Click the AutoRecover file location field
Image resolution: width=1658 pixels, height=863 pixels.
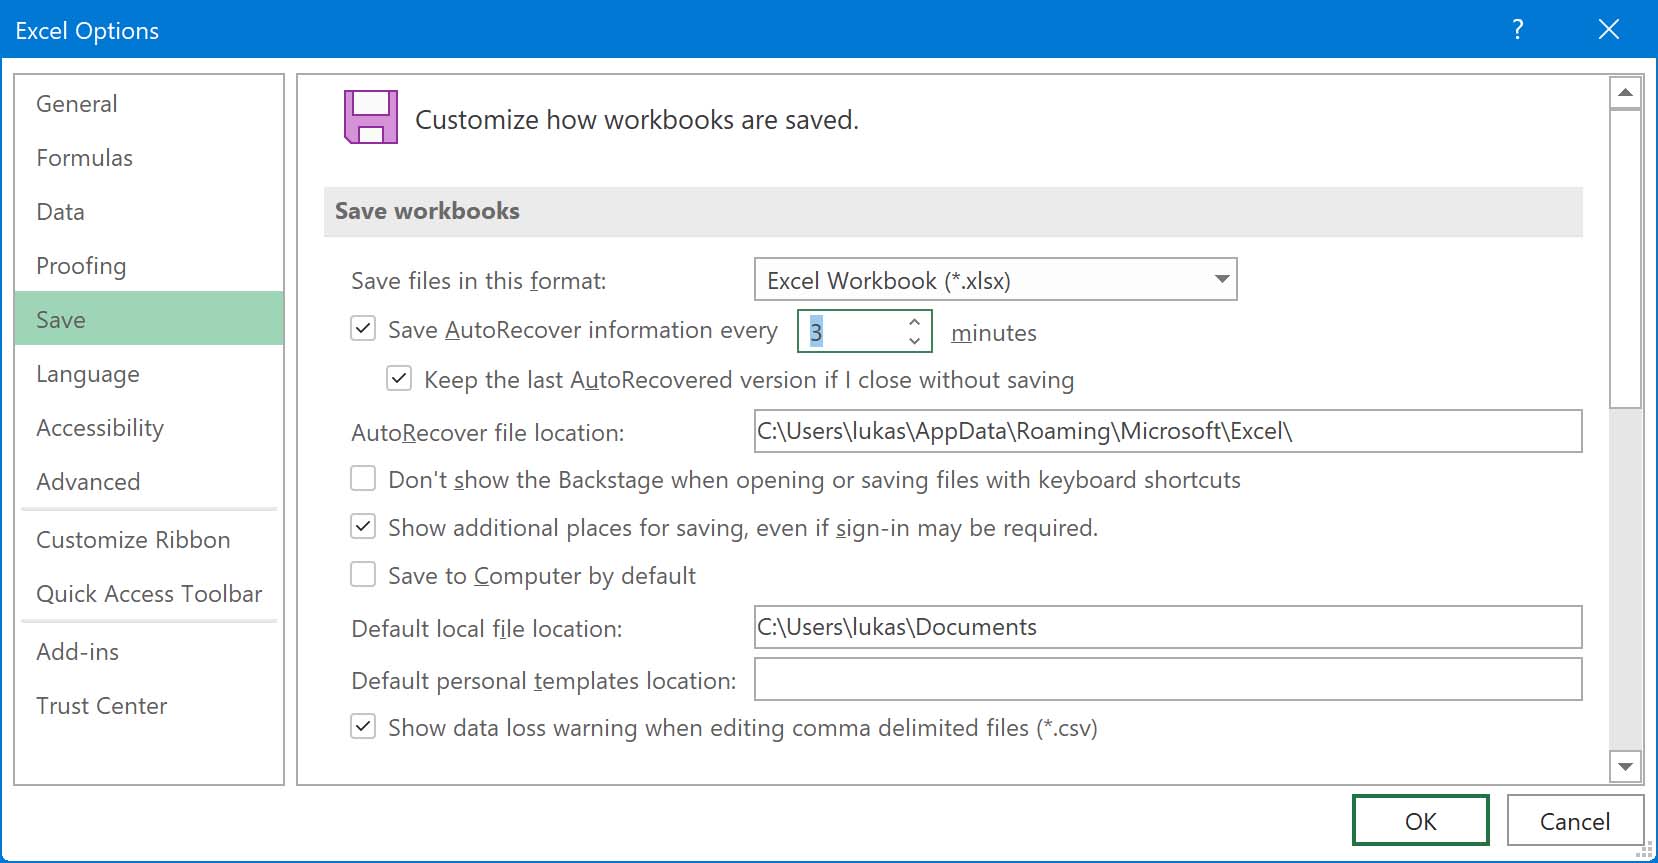(x=1168, y=431)
